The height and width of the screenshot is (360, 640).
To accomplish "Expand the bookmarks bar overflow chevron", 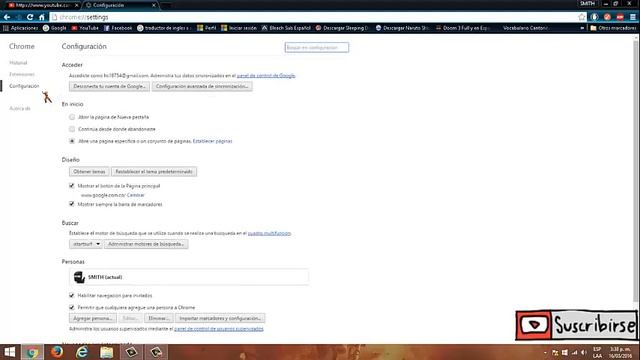I will point(582,28).
